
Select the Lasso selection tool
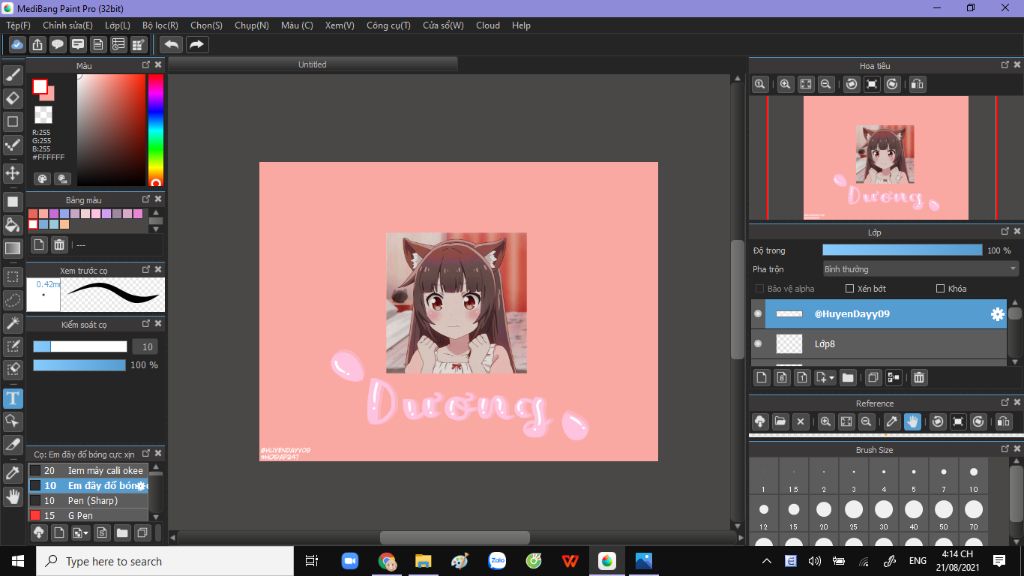click(12, 300)
